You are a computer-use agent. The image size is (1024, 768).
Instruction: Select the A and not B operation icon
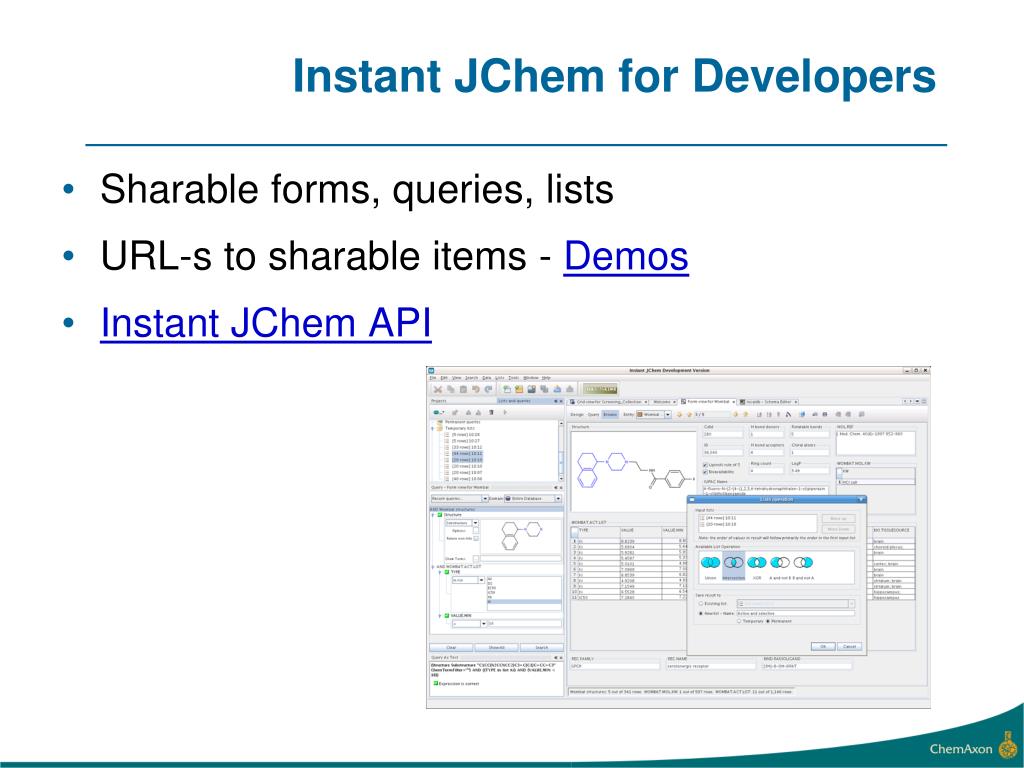pyautogui.click(x=780, y=562)
